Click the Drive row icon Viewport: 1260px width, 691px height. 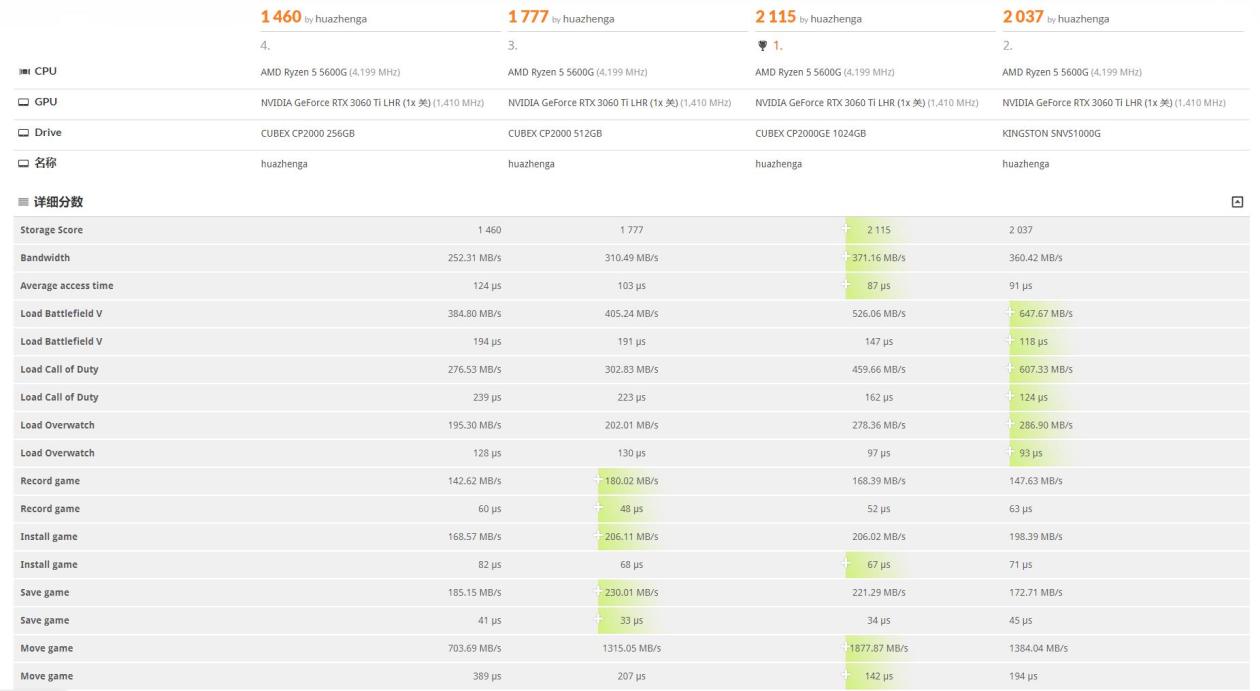(x=24, y=133)
